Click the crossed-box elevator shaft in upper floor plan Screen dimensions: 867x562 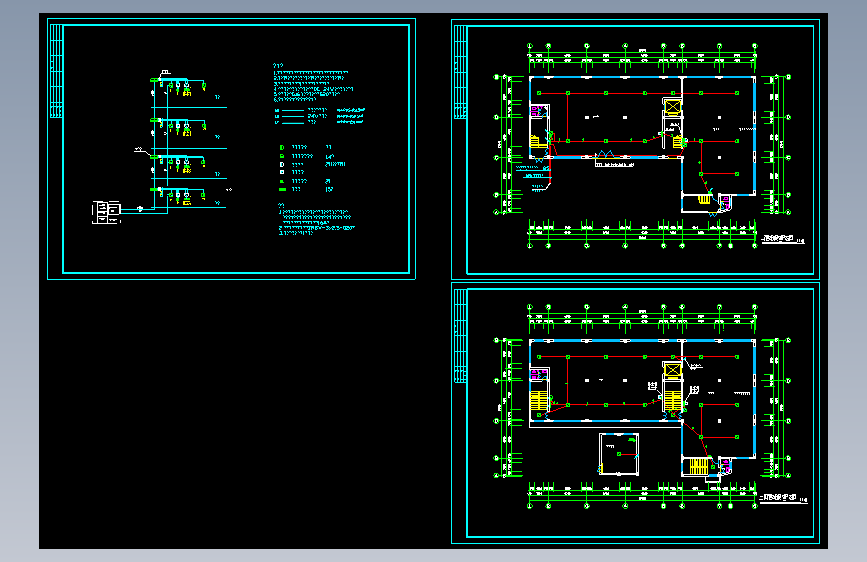point(673,107)
